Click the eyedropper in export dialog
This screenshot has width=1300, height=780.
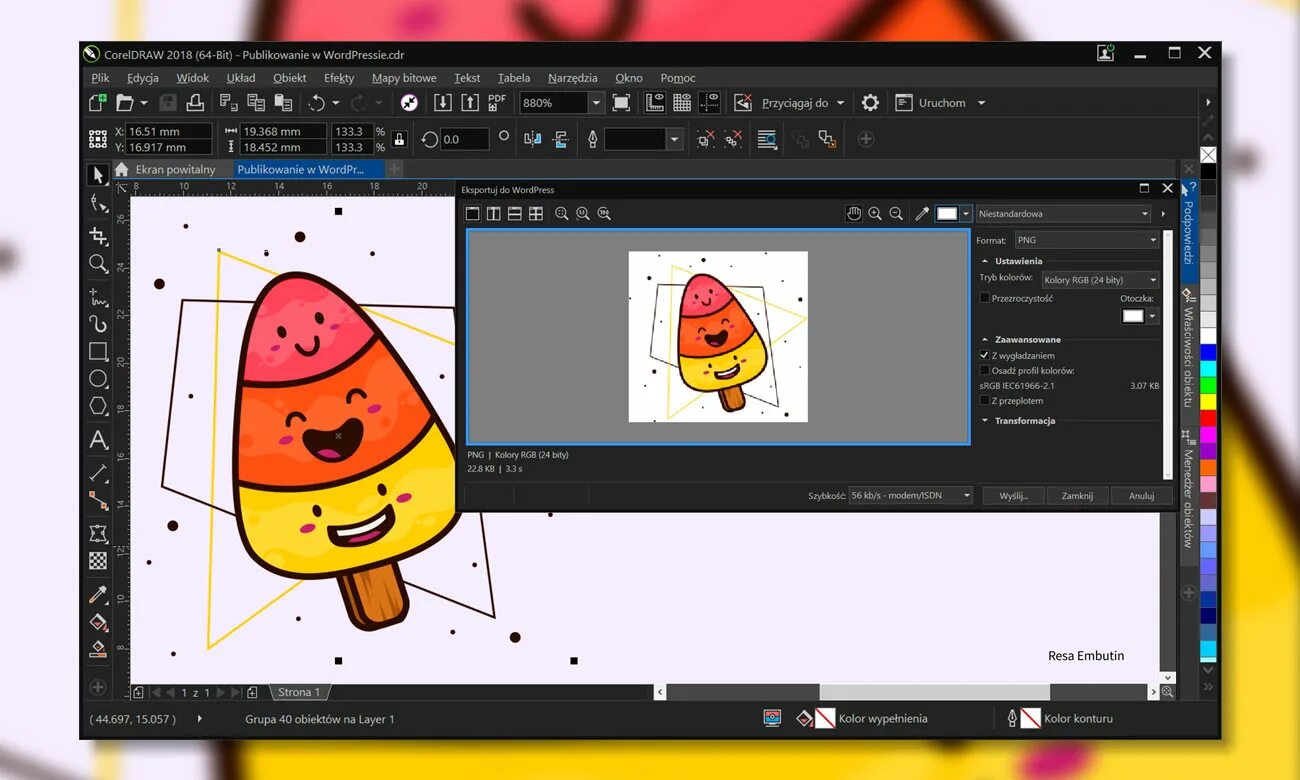coord(922,214)
